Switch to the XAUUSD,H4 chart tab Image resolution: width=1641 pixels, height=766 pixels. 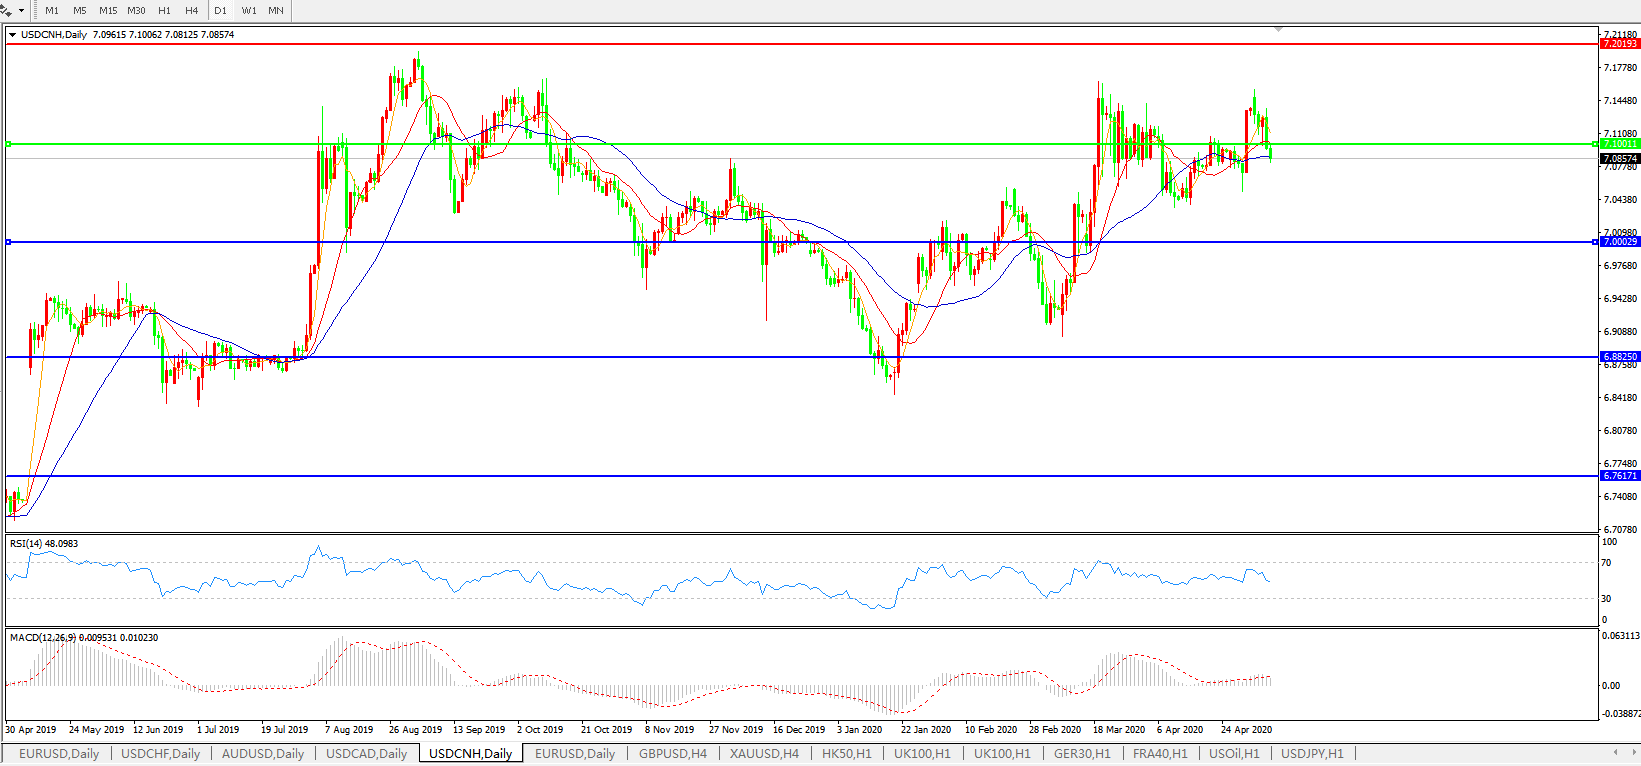pos(764,754)
